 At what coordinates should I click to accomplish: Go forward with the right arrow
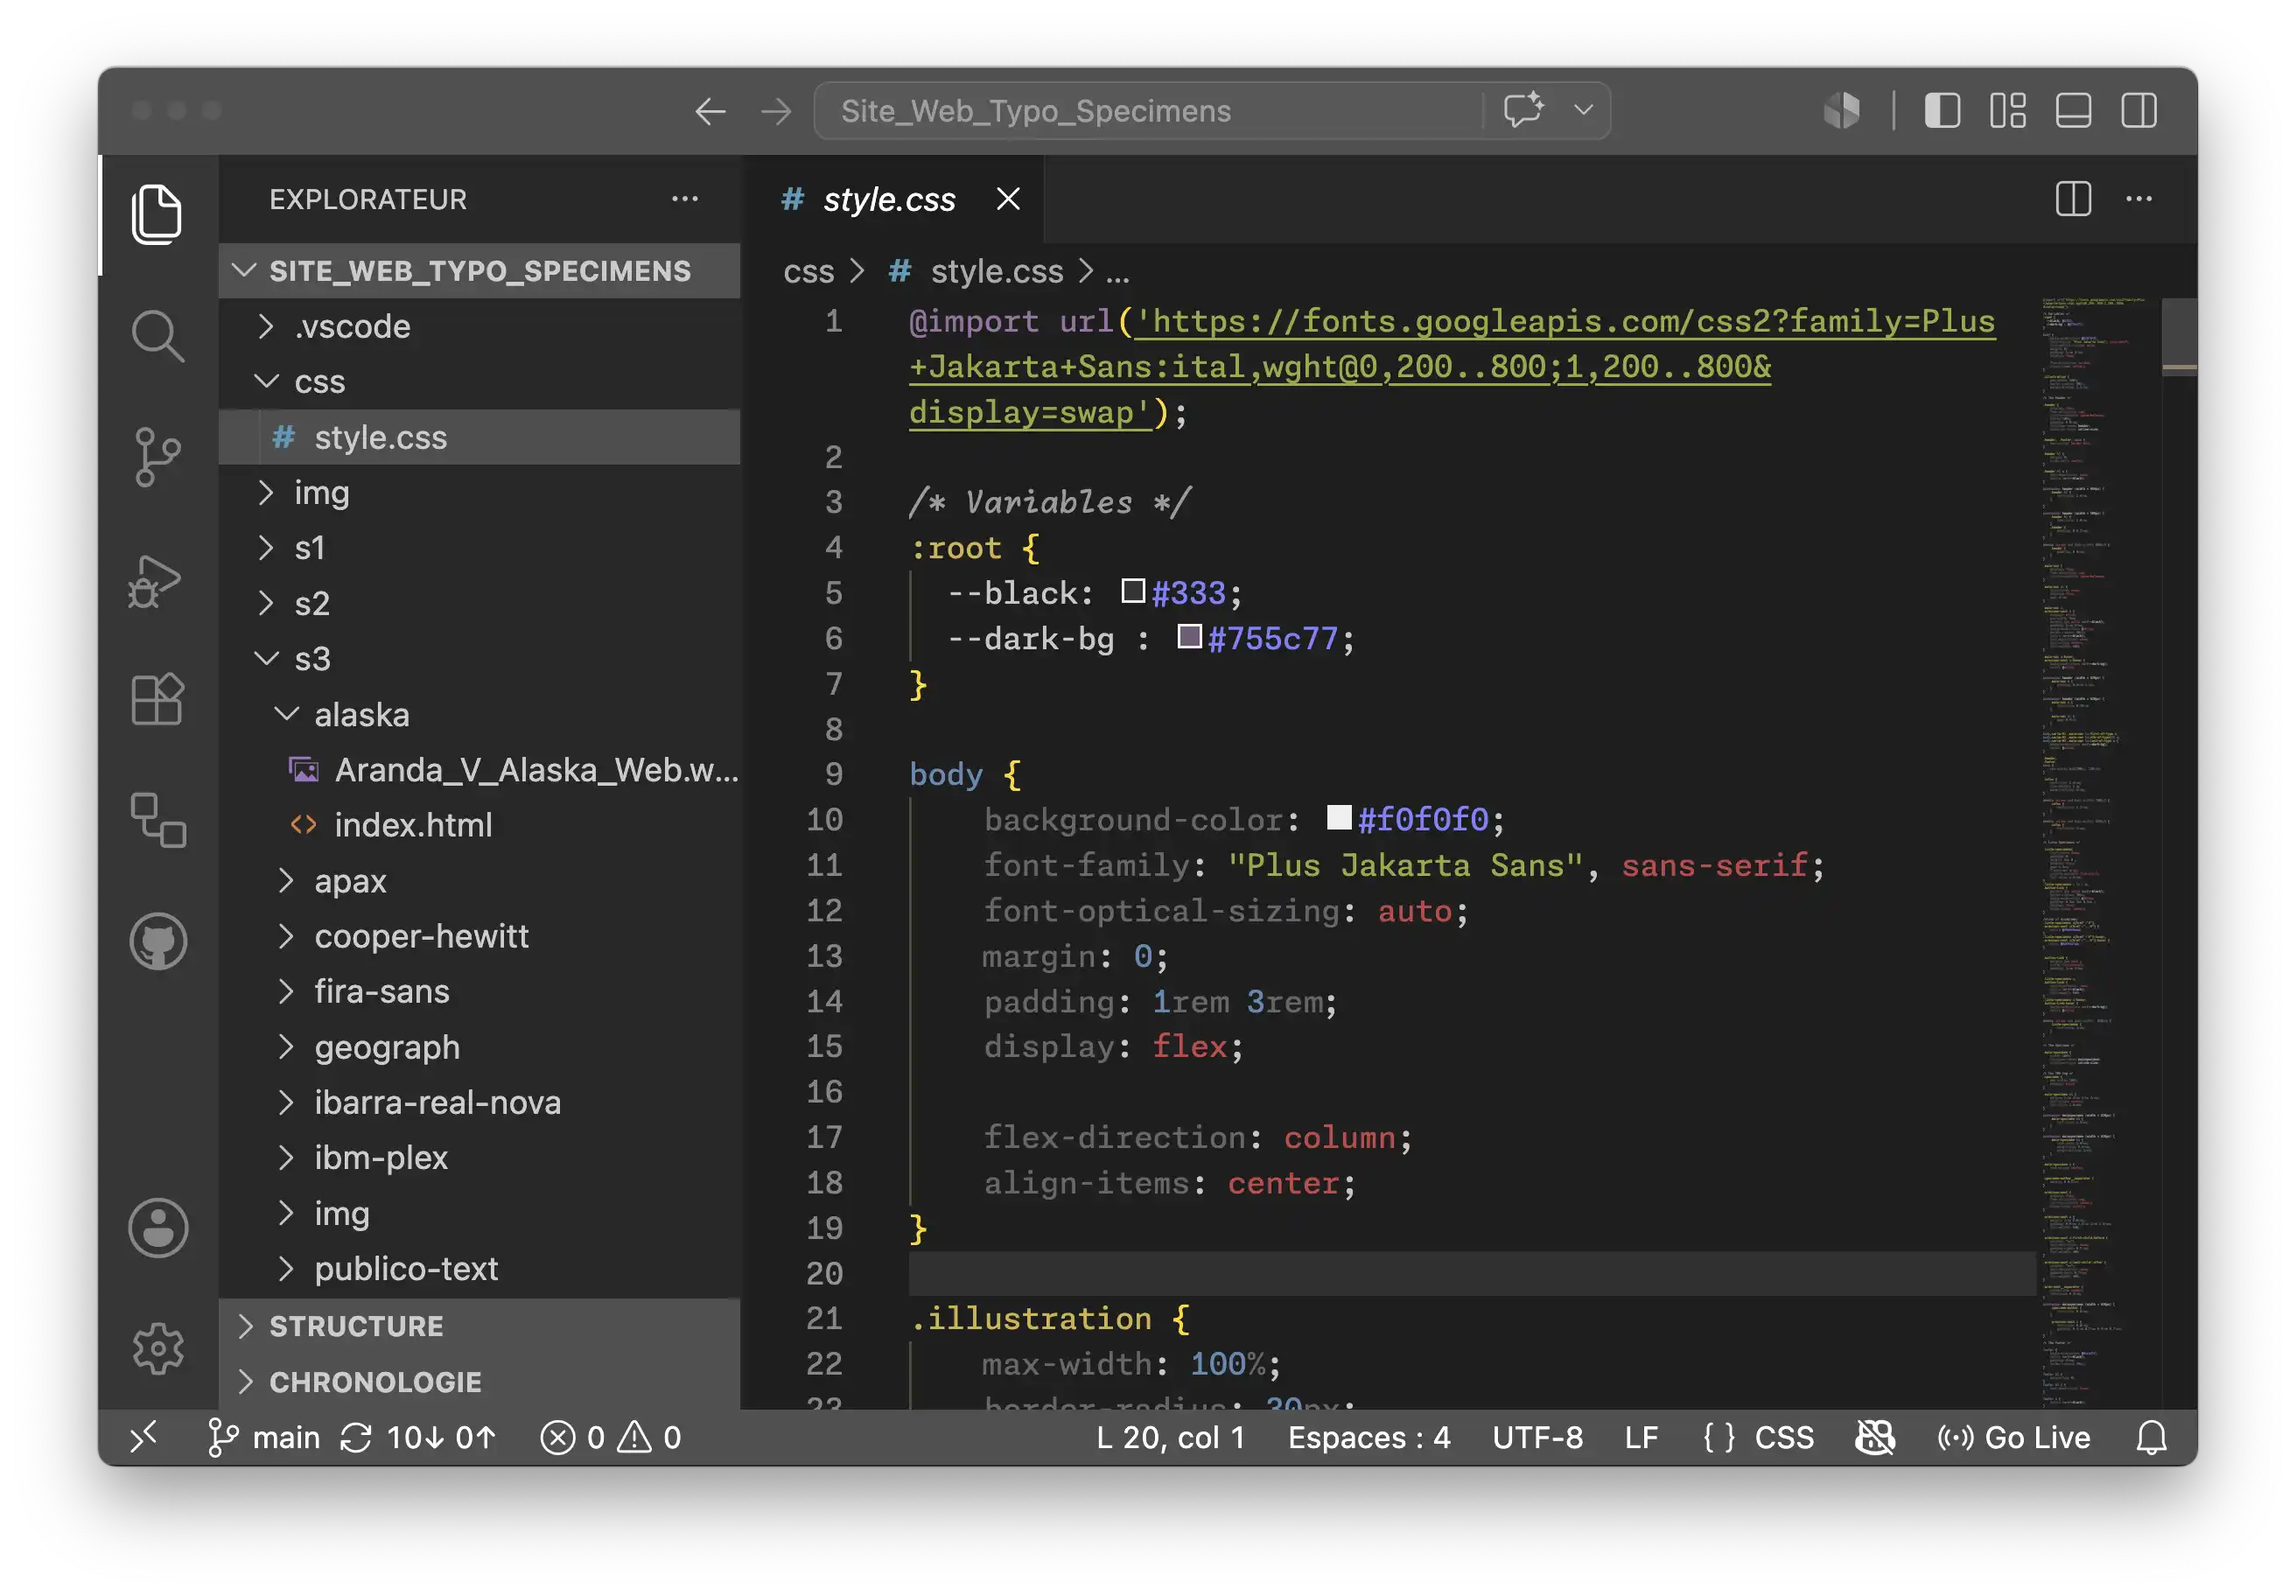pyautogui.click(x=776, y=111)
